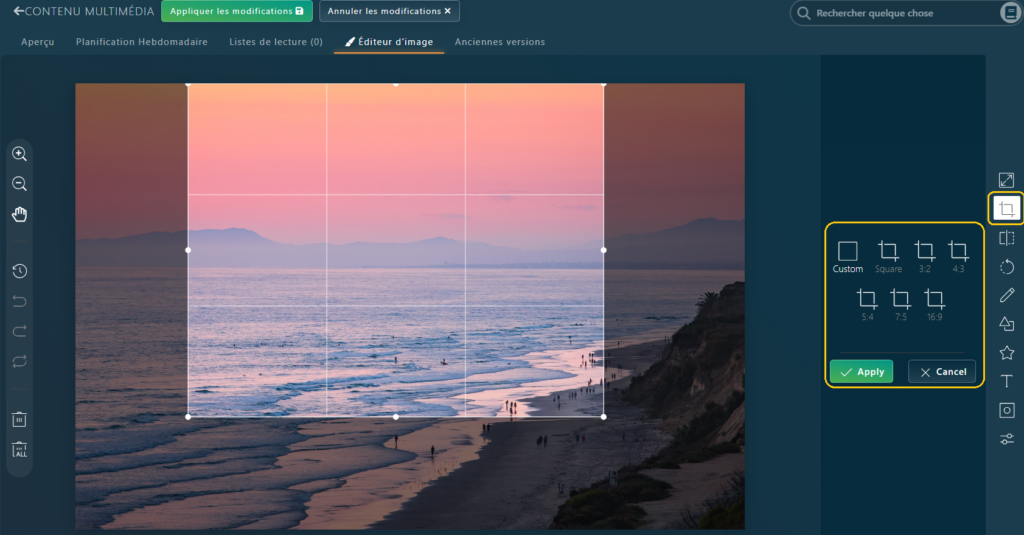Choose the Square crop preset
The height and width of the screenshot is (535, 1024).
[888, 256]
